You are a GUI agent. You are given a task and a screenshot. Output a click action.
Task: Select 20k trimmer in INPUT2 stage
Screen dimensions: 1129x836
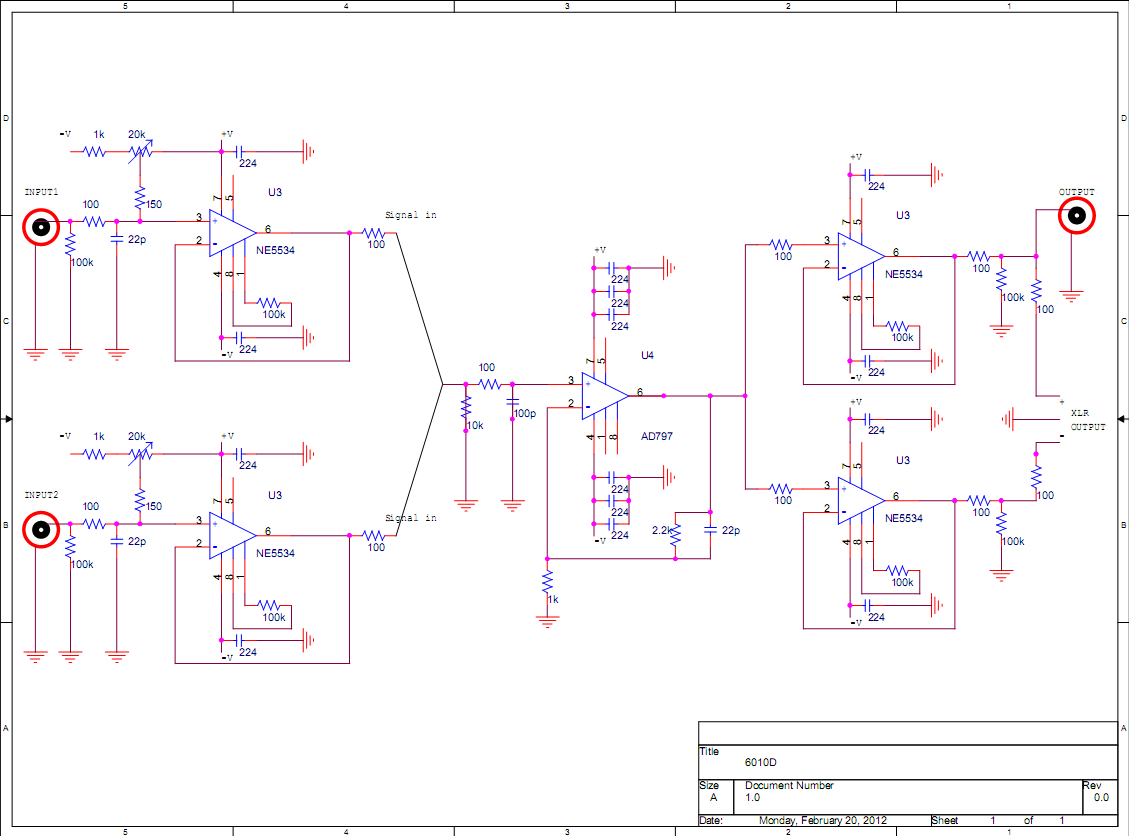140,454
